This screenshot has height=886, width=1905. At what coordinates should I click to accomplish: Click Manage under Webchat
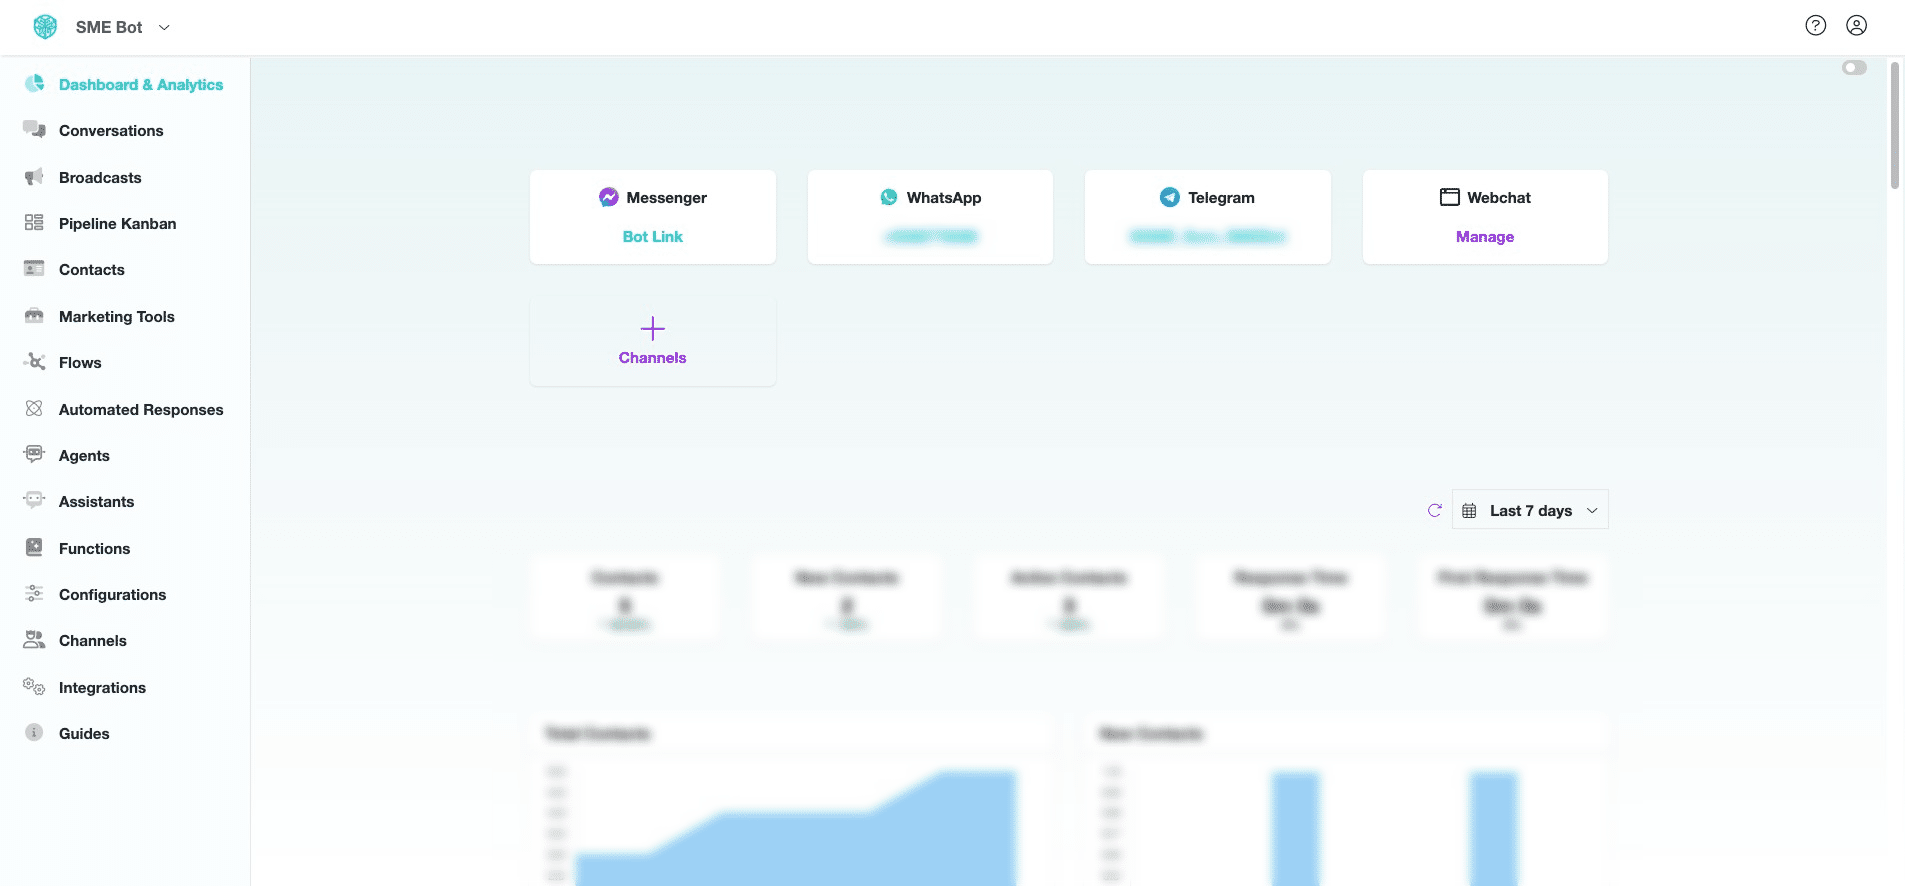tap(1485, 237)
